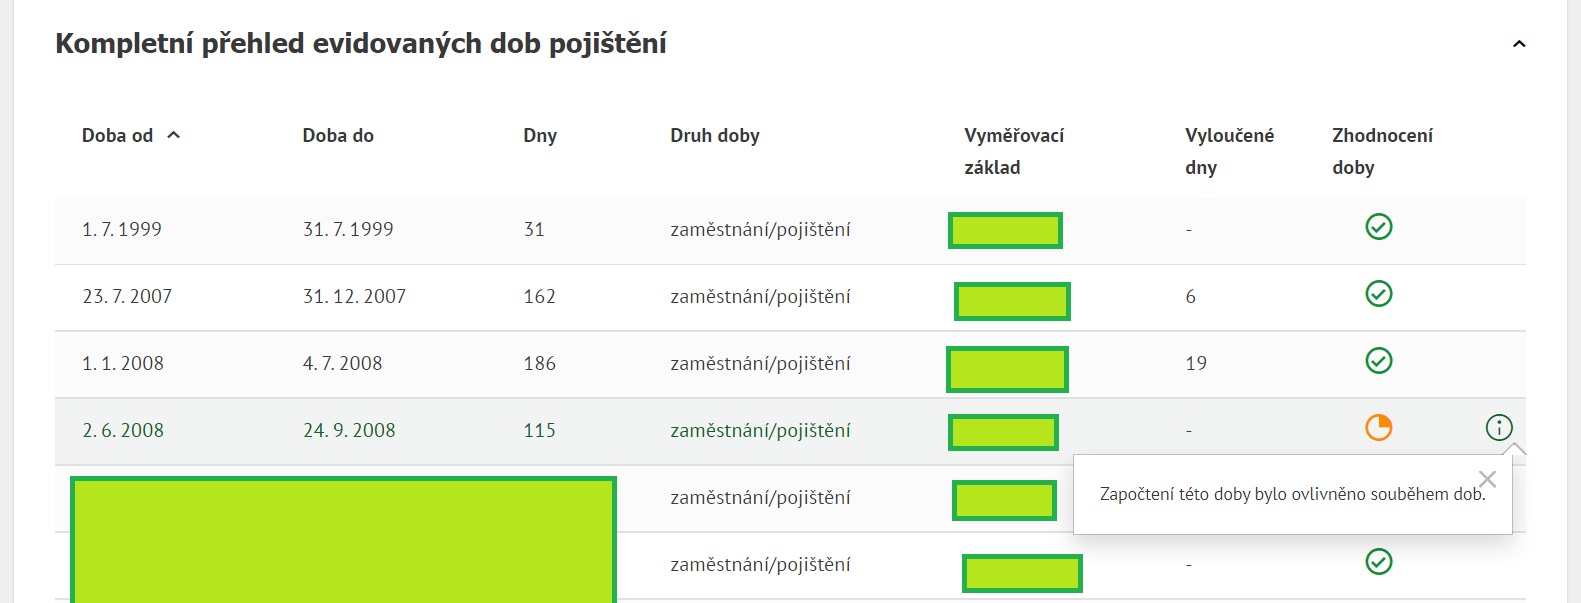Screen dimensions: 1581x603
Task: Click the Zhodnocení doby column header
Action: tap(1382, 151)
